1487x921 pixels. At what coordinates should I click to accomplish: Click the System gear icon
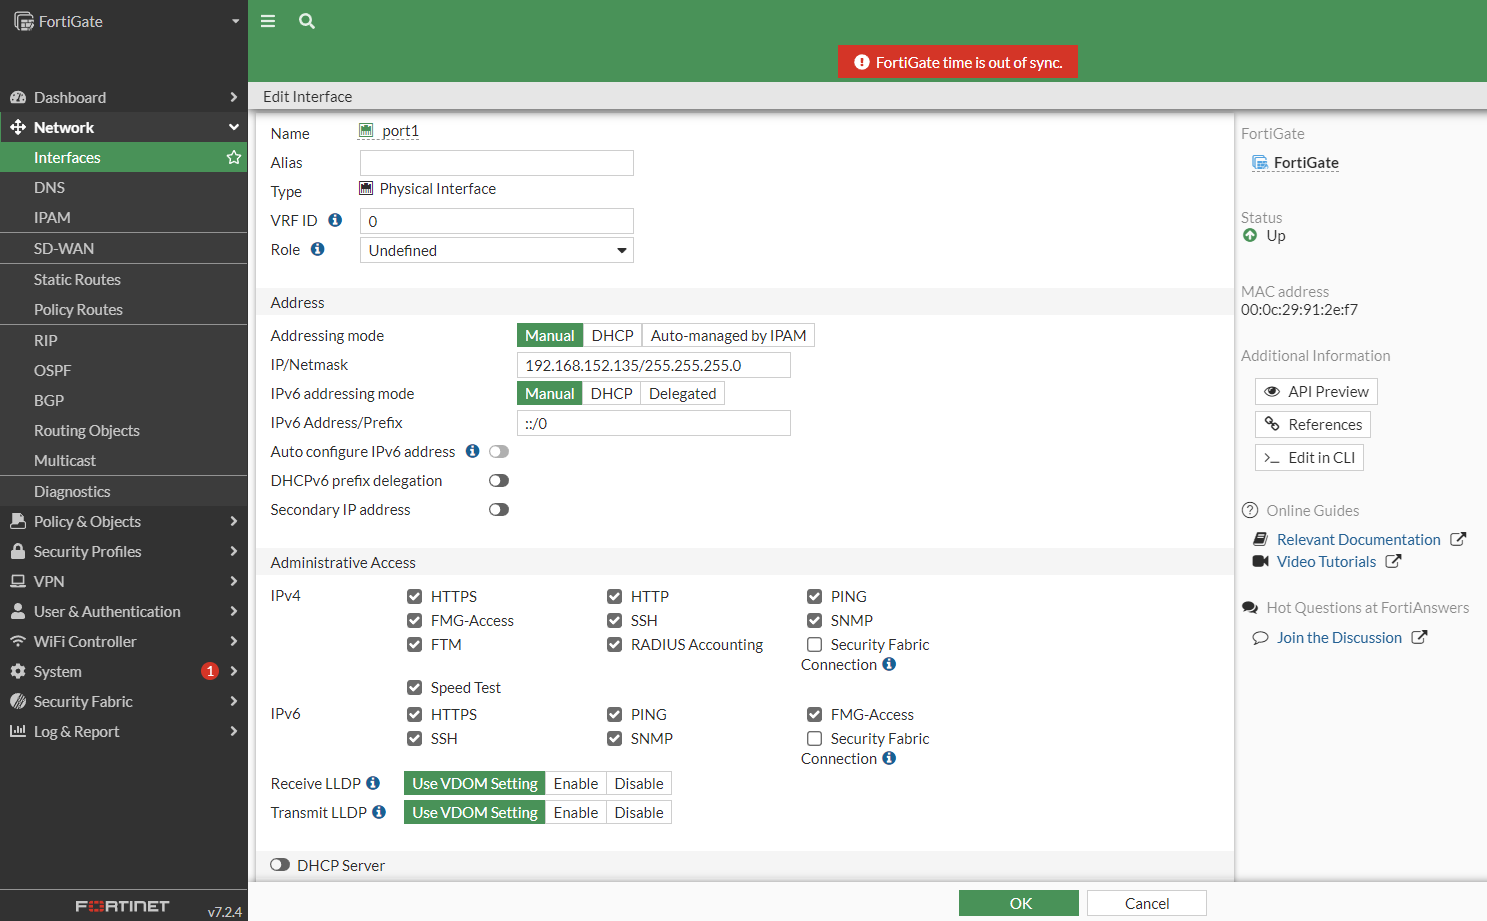[17, 671]
